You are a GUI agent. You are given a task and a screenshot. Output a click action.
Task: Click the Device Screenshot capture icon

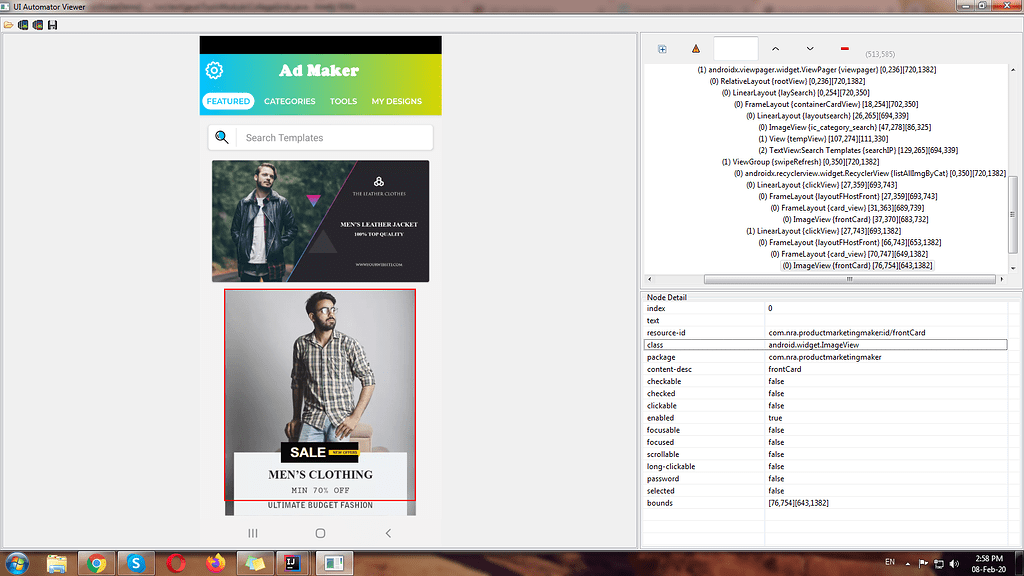click(22, 24)
